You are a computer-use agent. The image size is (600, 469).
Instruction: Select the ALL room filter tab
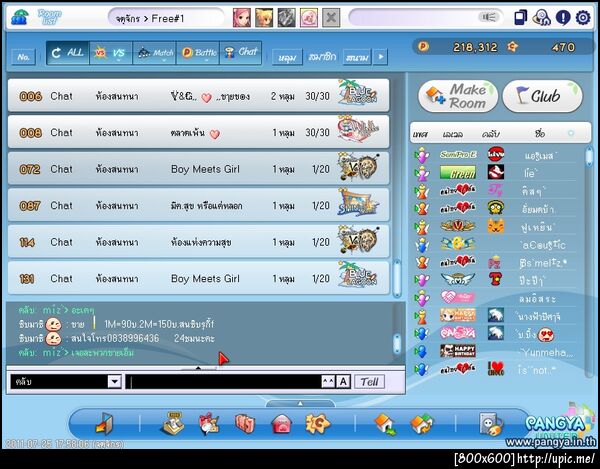pyautogui.click(x=68, y=53)
